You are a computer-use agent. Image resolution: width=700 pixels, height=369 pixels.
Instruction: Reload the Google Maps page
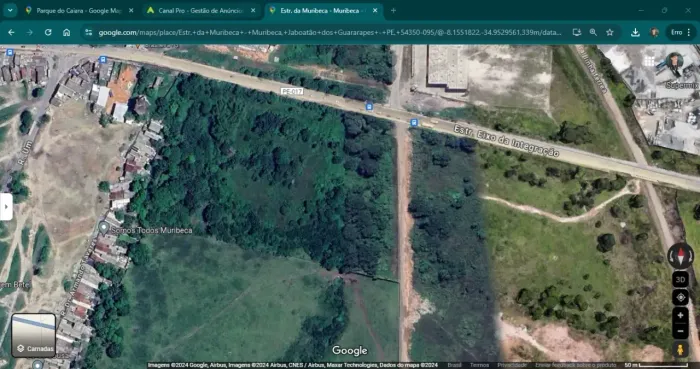click(x=48, y=32)
